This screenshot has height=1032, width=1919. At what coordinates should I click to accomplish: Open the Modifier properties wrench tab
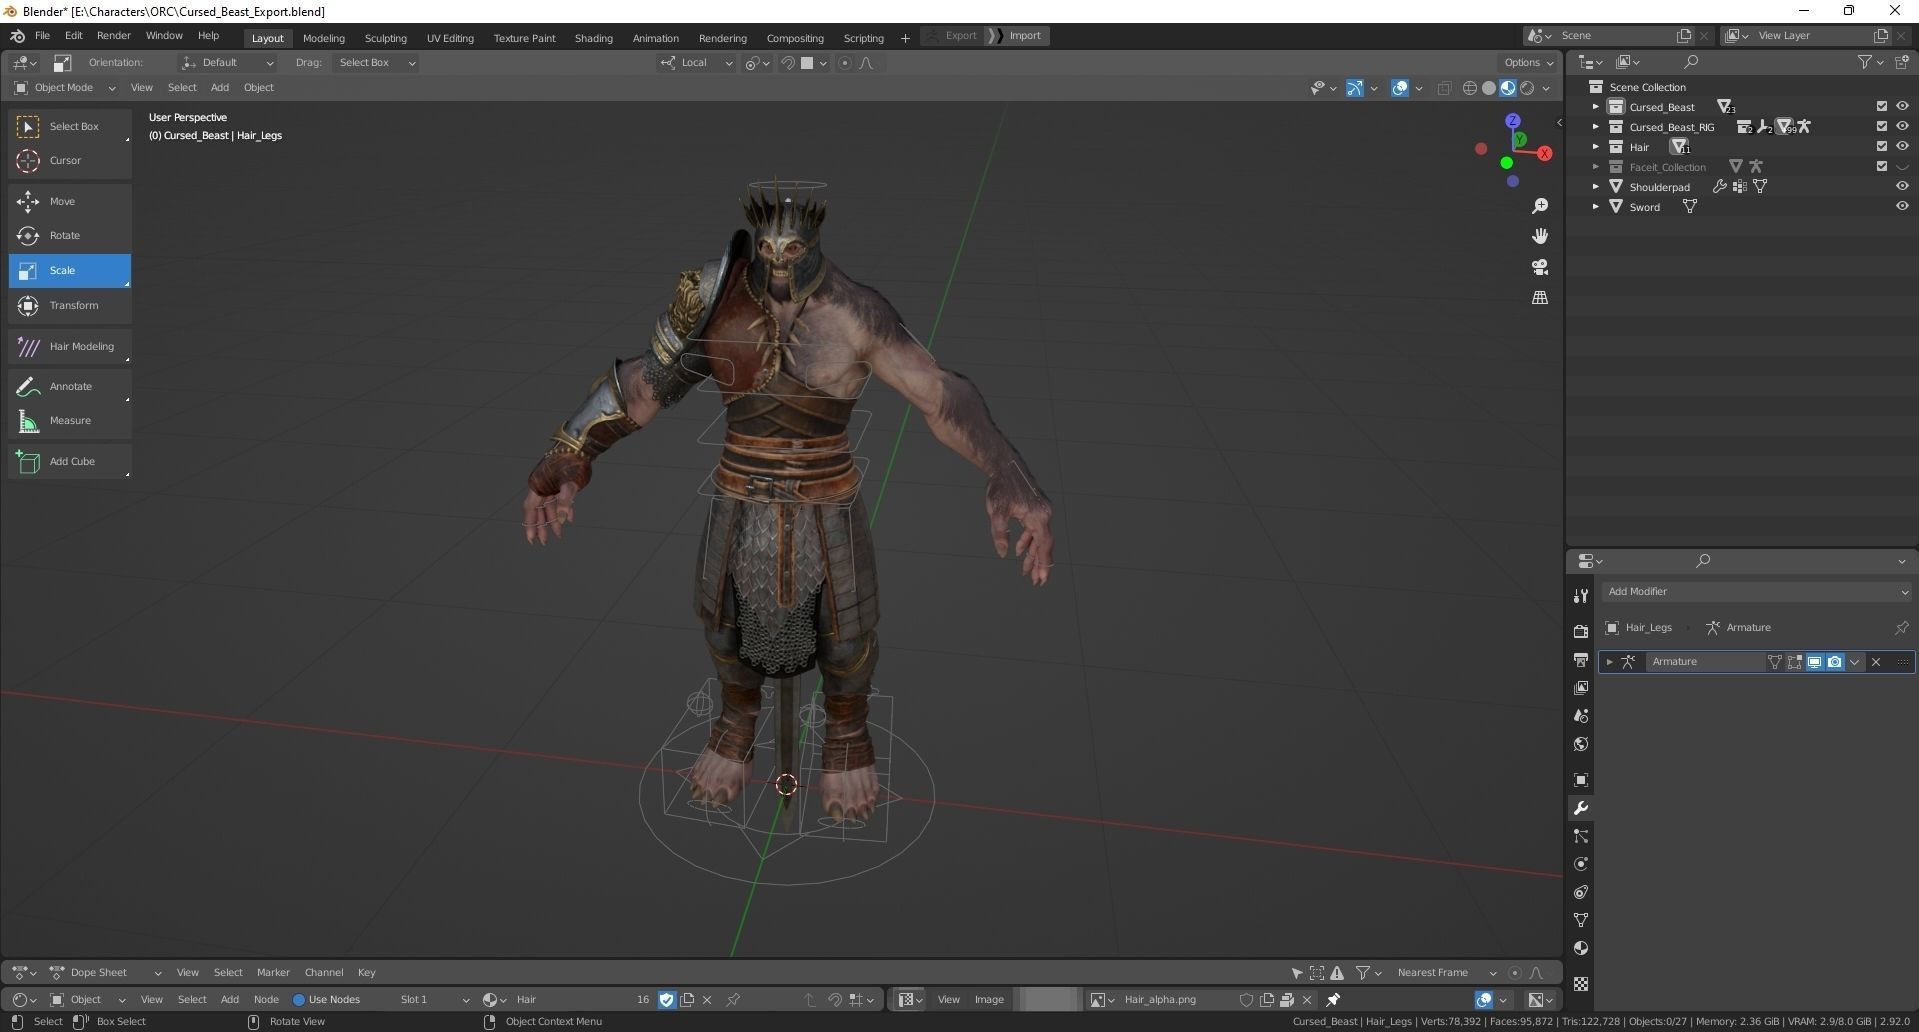[x=1581, y=808]
